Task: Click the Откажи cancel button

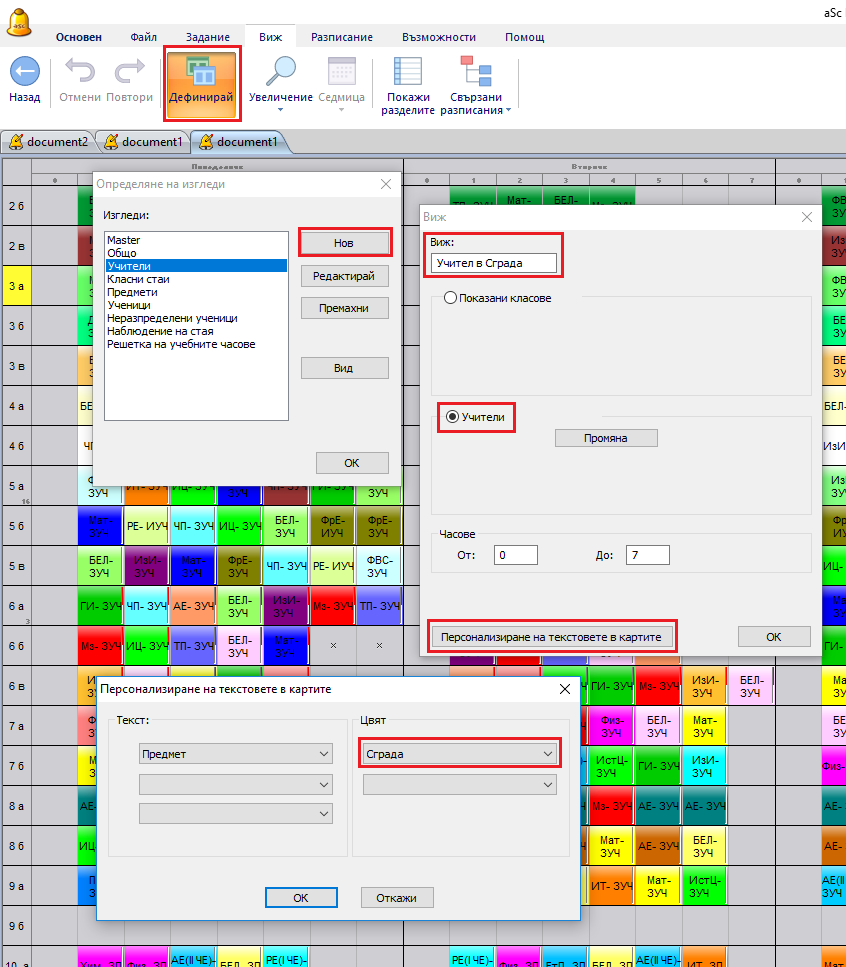Action: click(x=397, y=898)
